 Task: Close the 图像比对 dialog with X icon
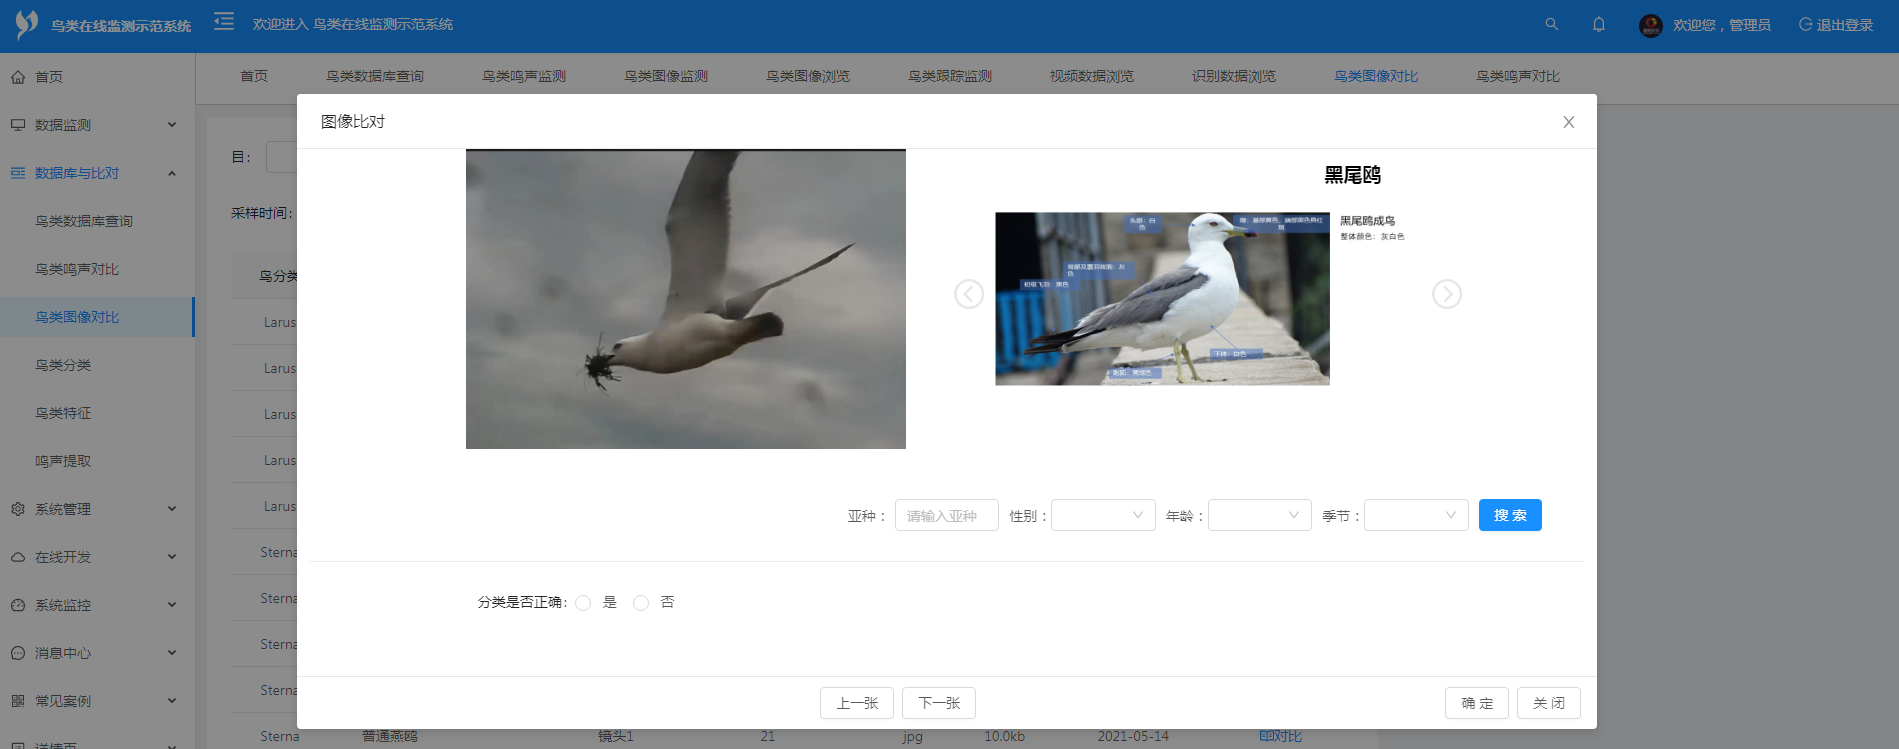tap(1568, 122)
